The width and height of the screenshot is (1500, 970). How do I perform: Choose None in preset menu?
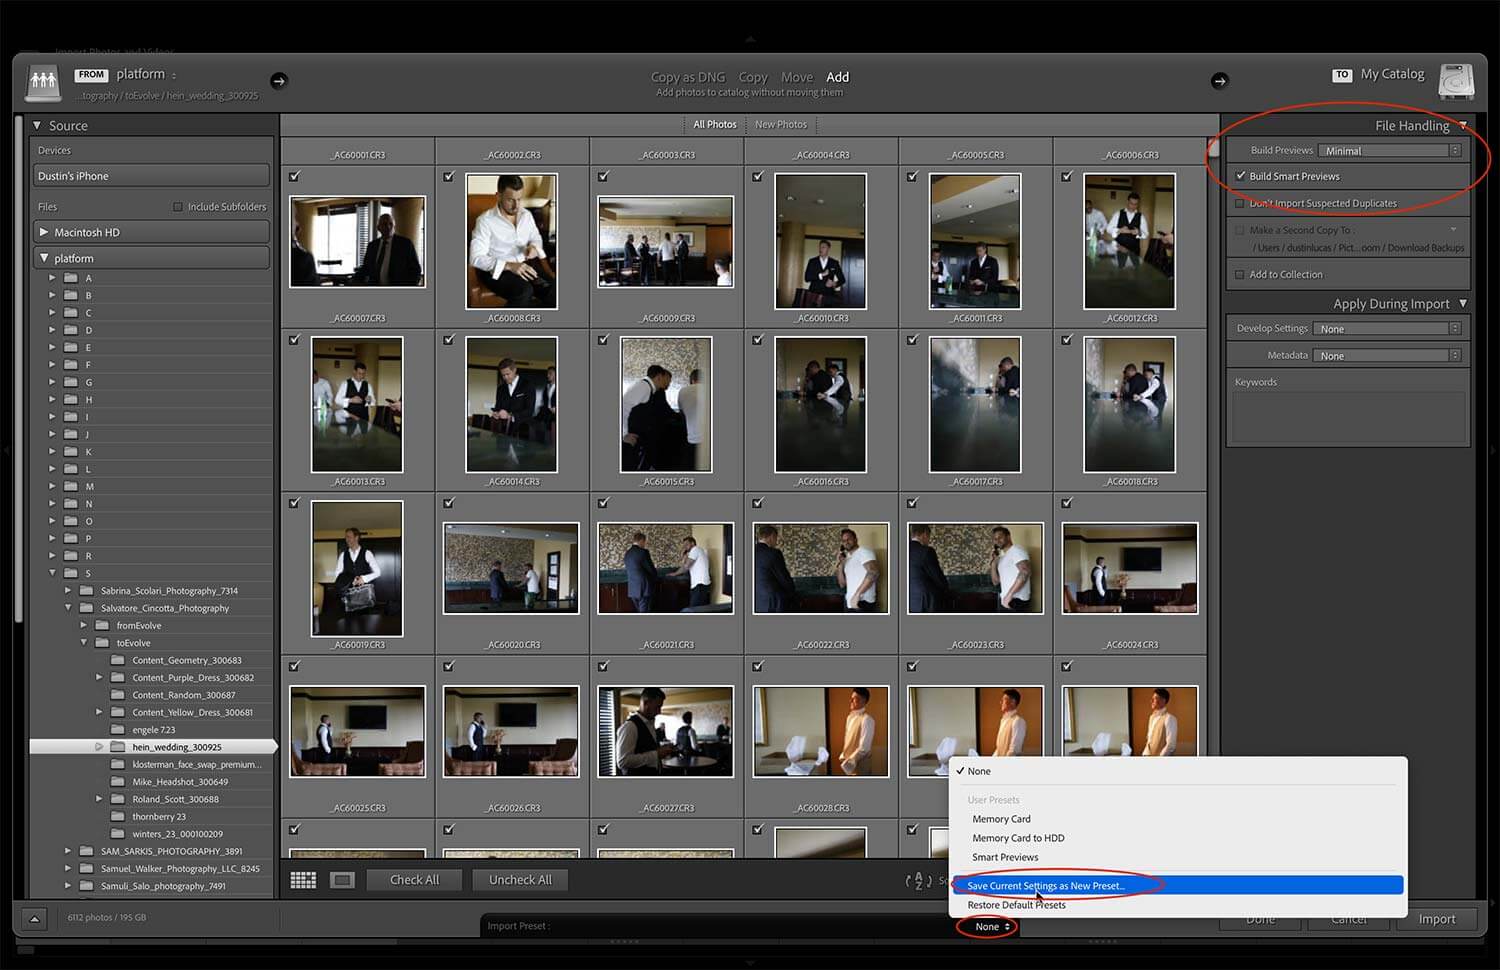click(1177, 771)
